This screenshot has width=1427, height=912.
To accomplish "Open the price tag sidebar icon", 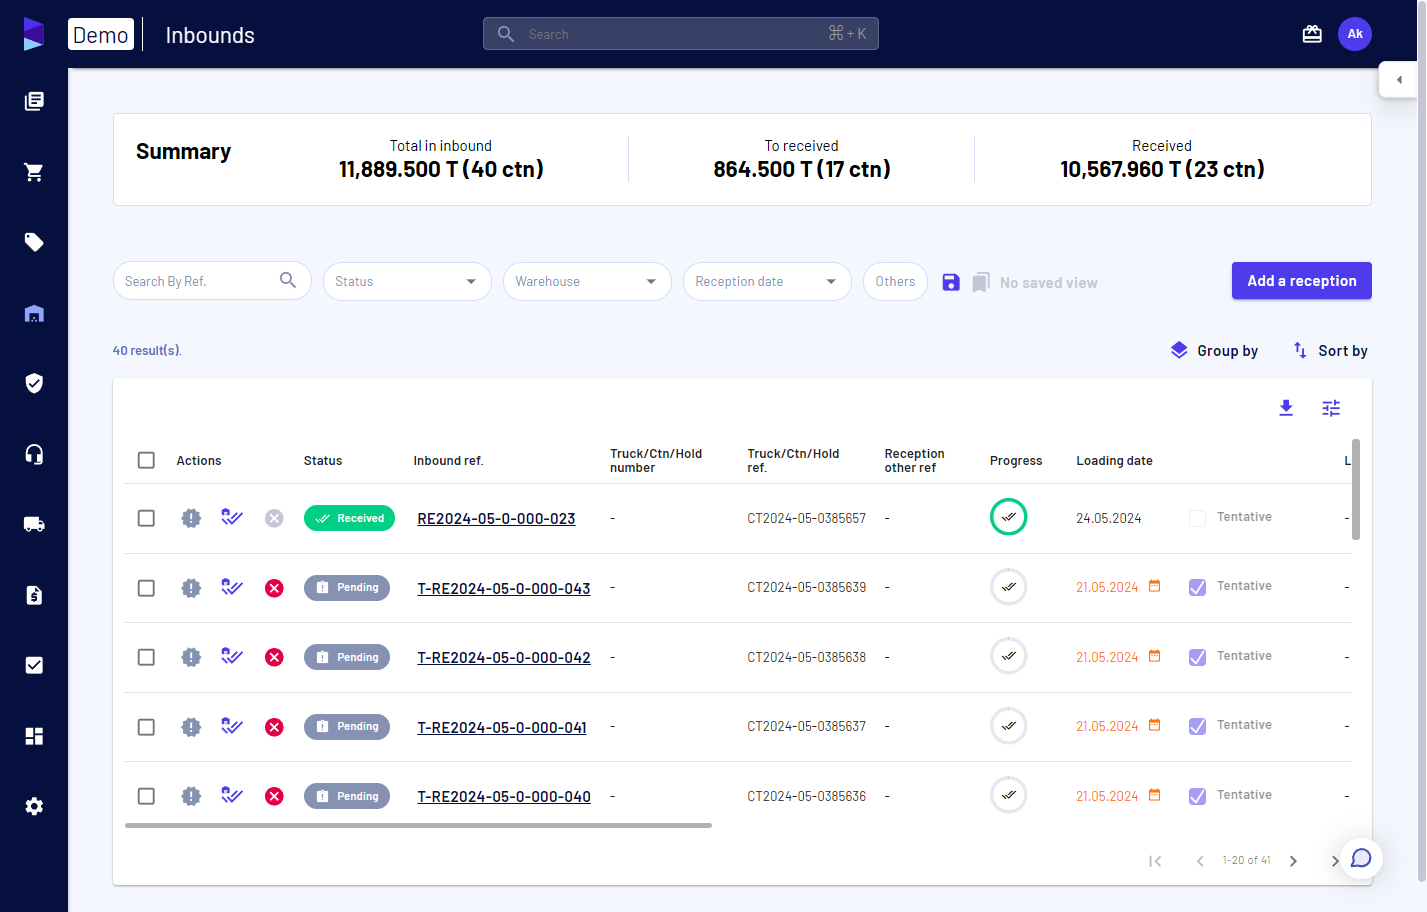I will click(x=34, y=242).
